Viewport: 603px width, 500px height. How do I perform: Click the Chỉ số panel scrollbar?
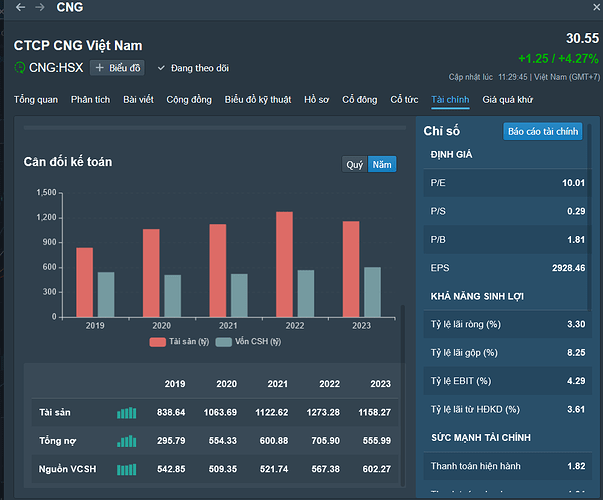(589, 217)
